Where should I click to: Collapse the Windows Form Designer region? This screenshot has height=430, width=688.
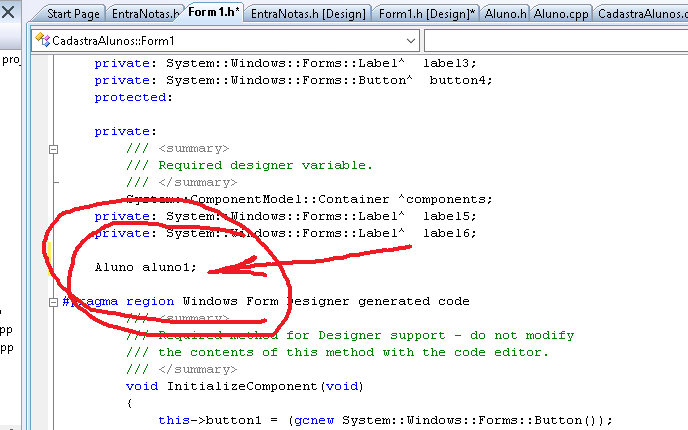pyautogui.click(x=54, y=301)
